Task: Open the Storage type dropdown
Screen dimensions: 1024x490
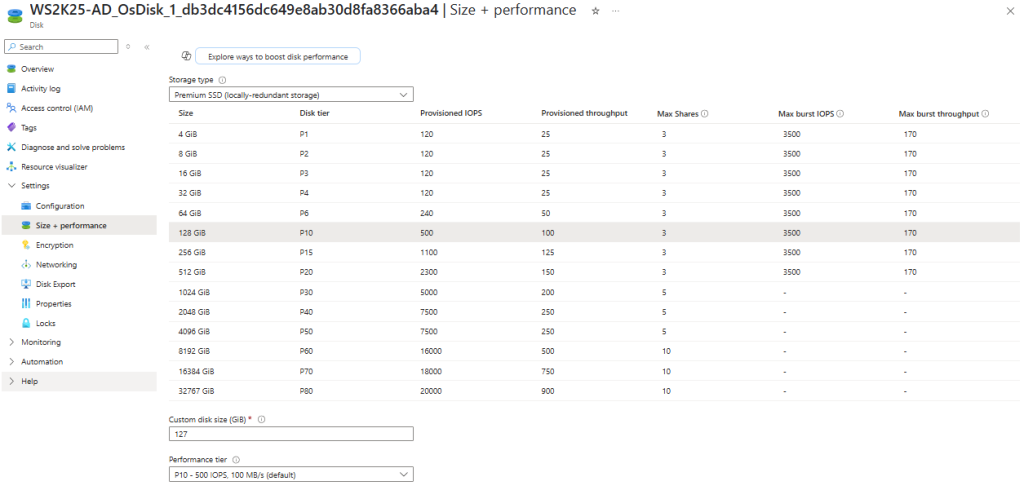Action: [291, 95]
